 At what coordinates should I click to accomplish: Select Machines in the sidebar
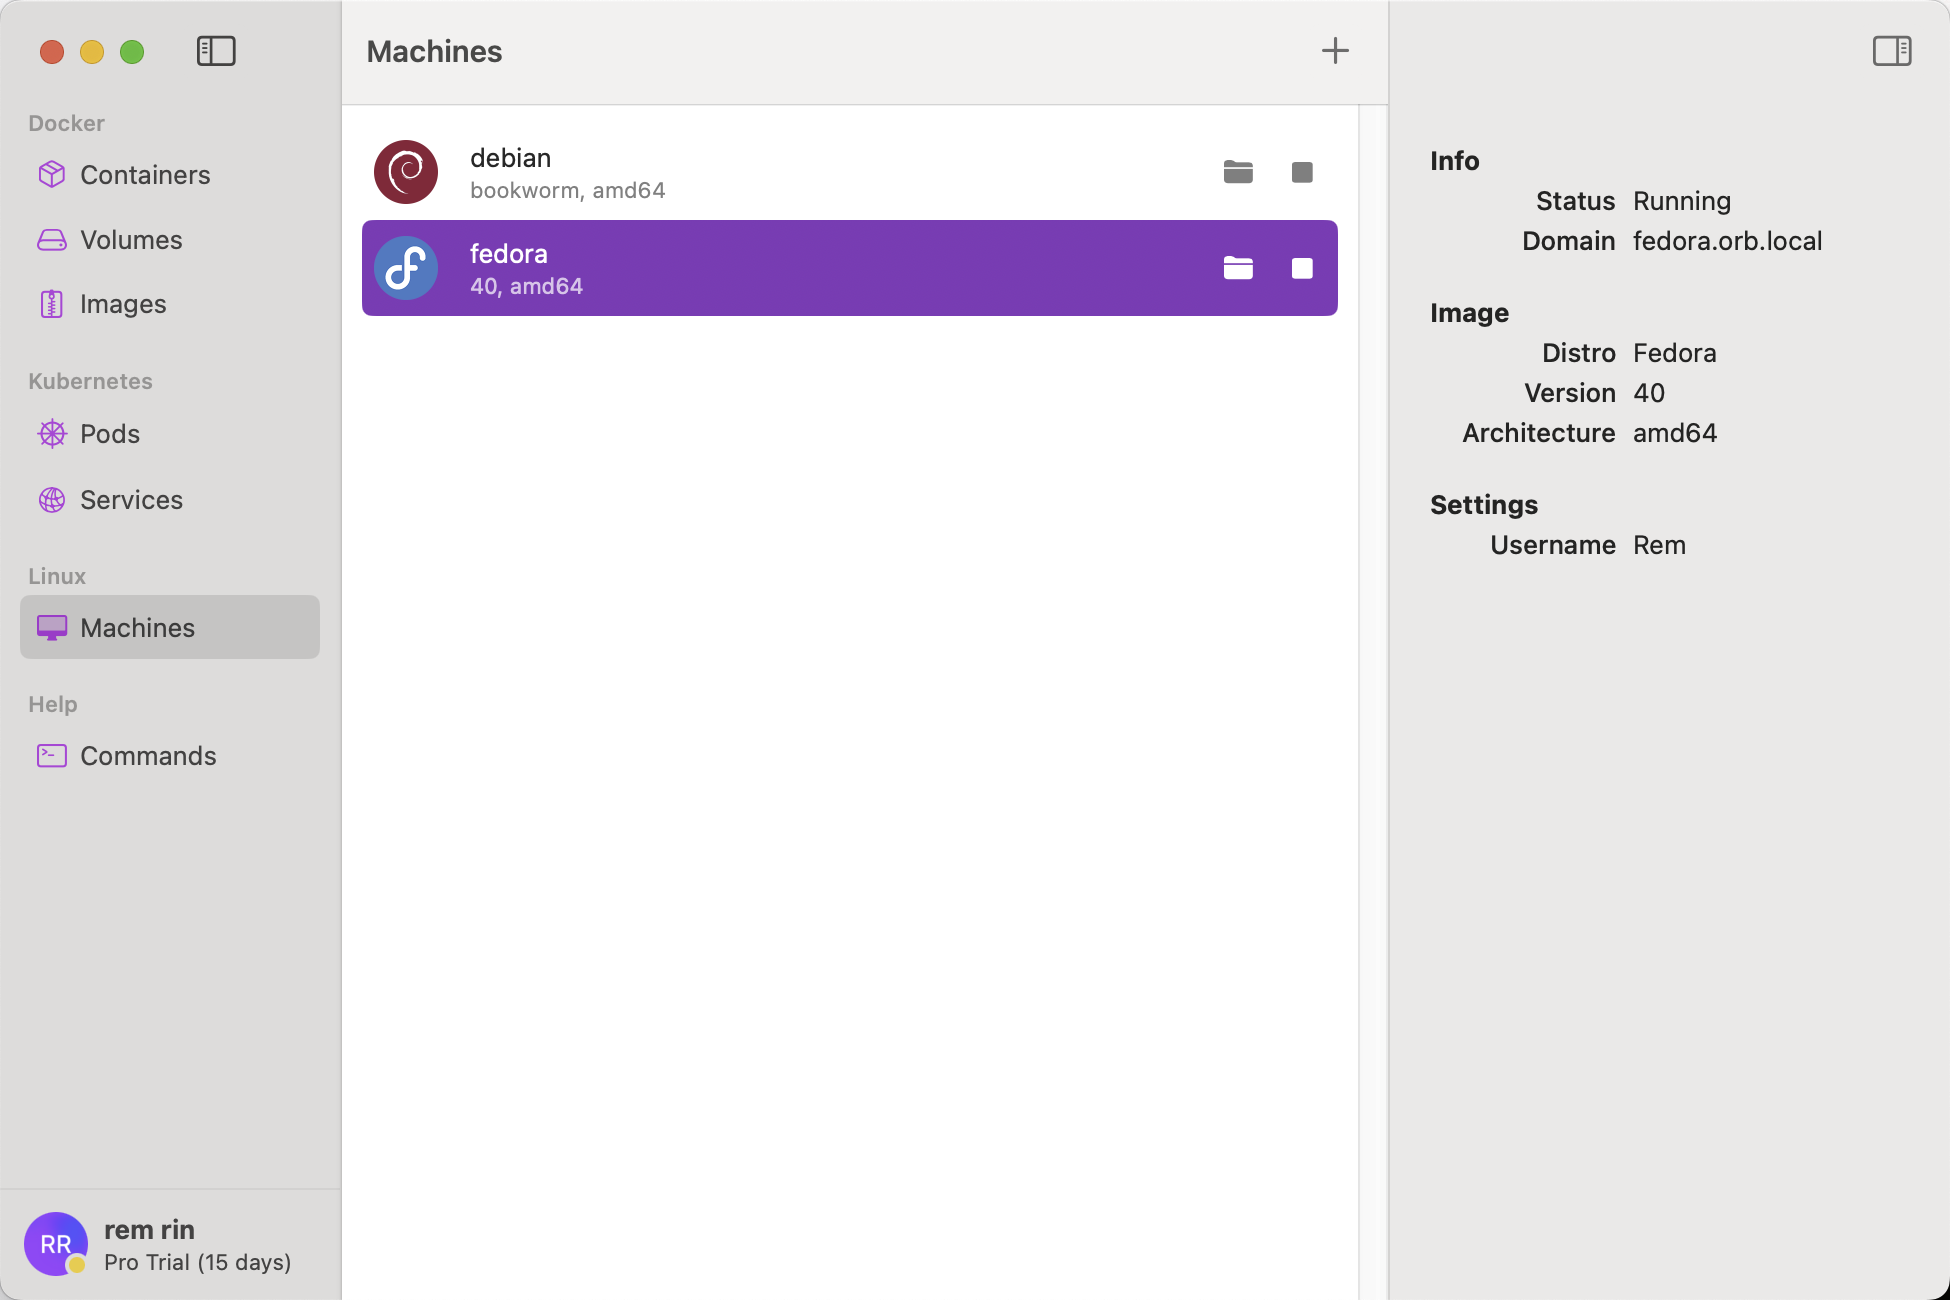pyautogui.click(x=170, y=627)
